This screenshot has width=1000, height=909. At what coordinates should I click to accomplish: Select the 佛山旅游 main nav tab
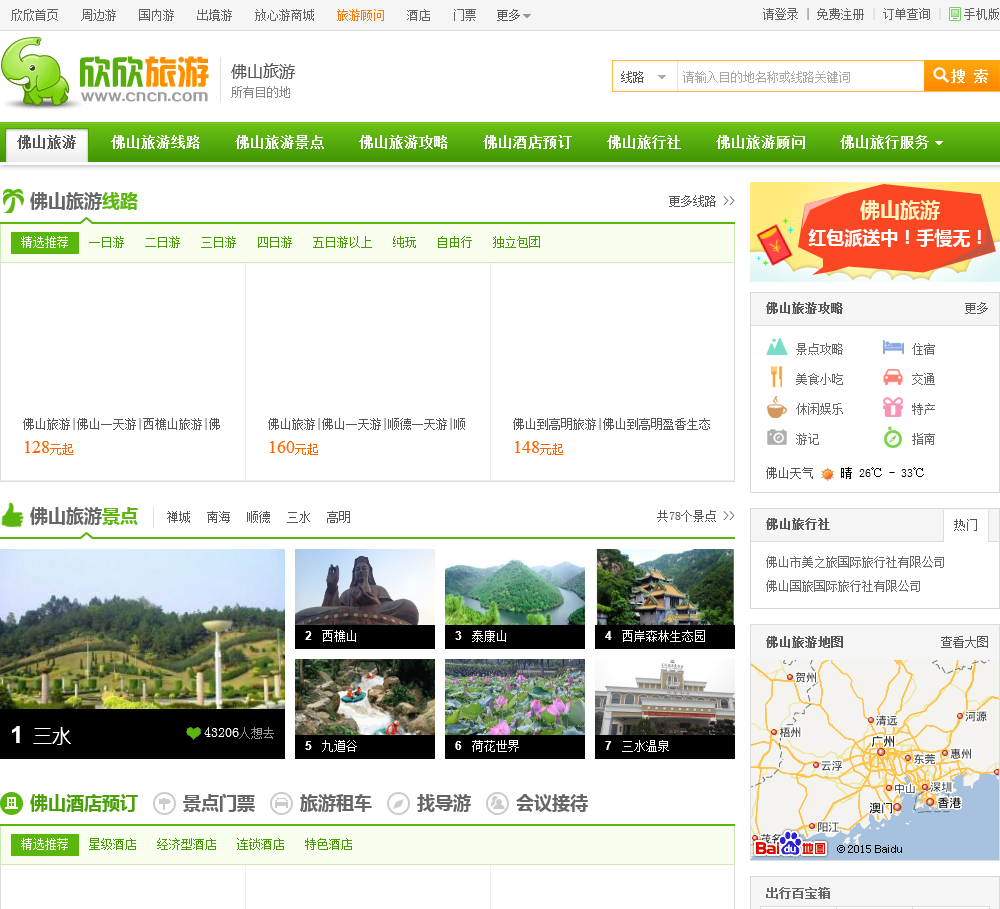coord(47,142)
